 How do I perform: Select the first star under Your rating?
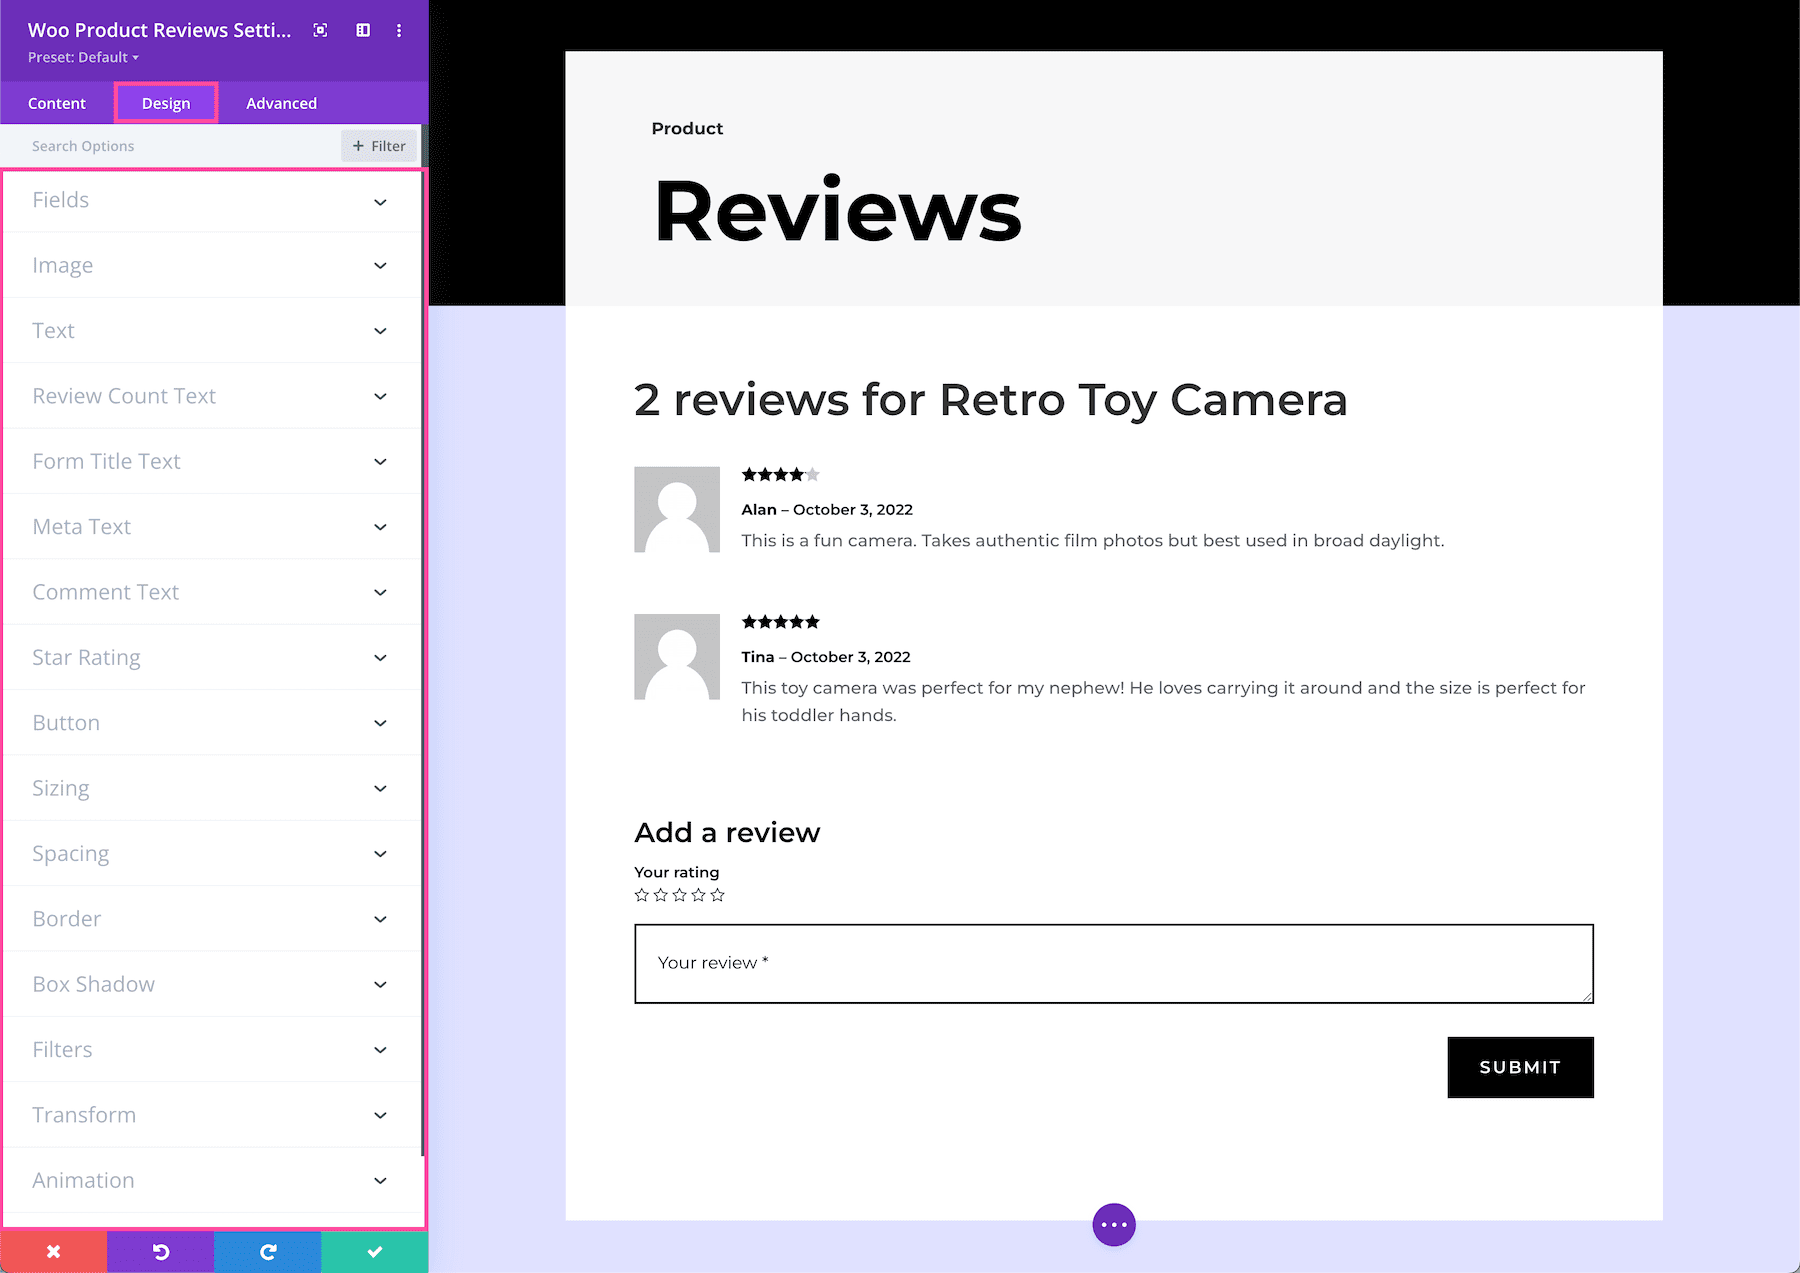[641, 895]
